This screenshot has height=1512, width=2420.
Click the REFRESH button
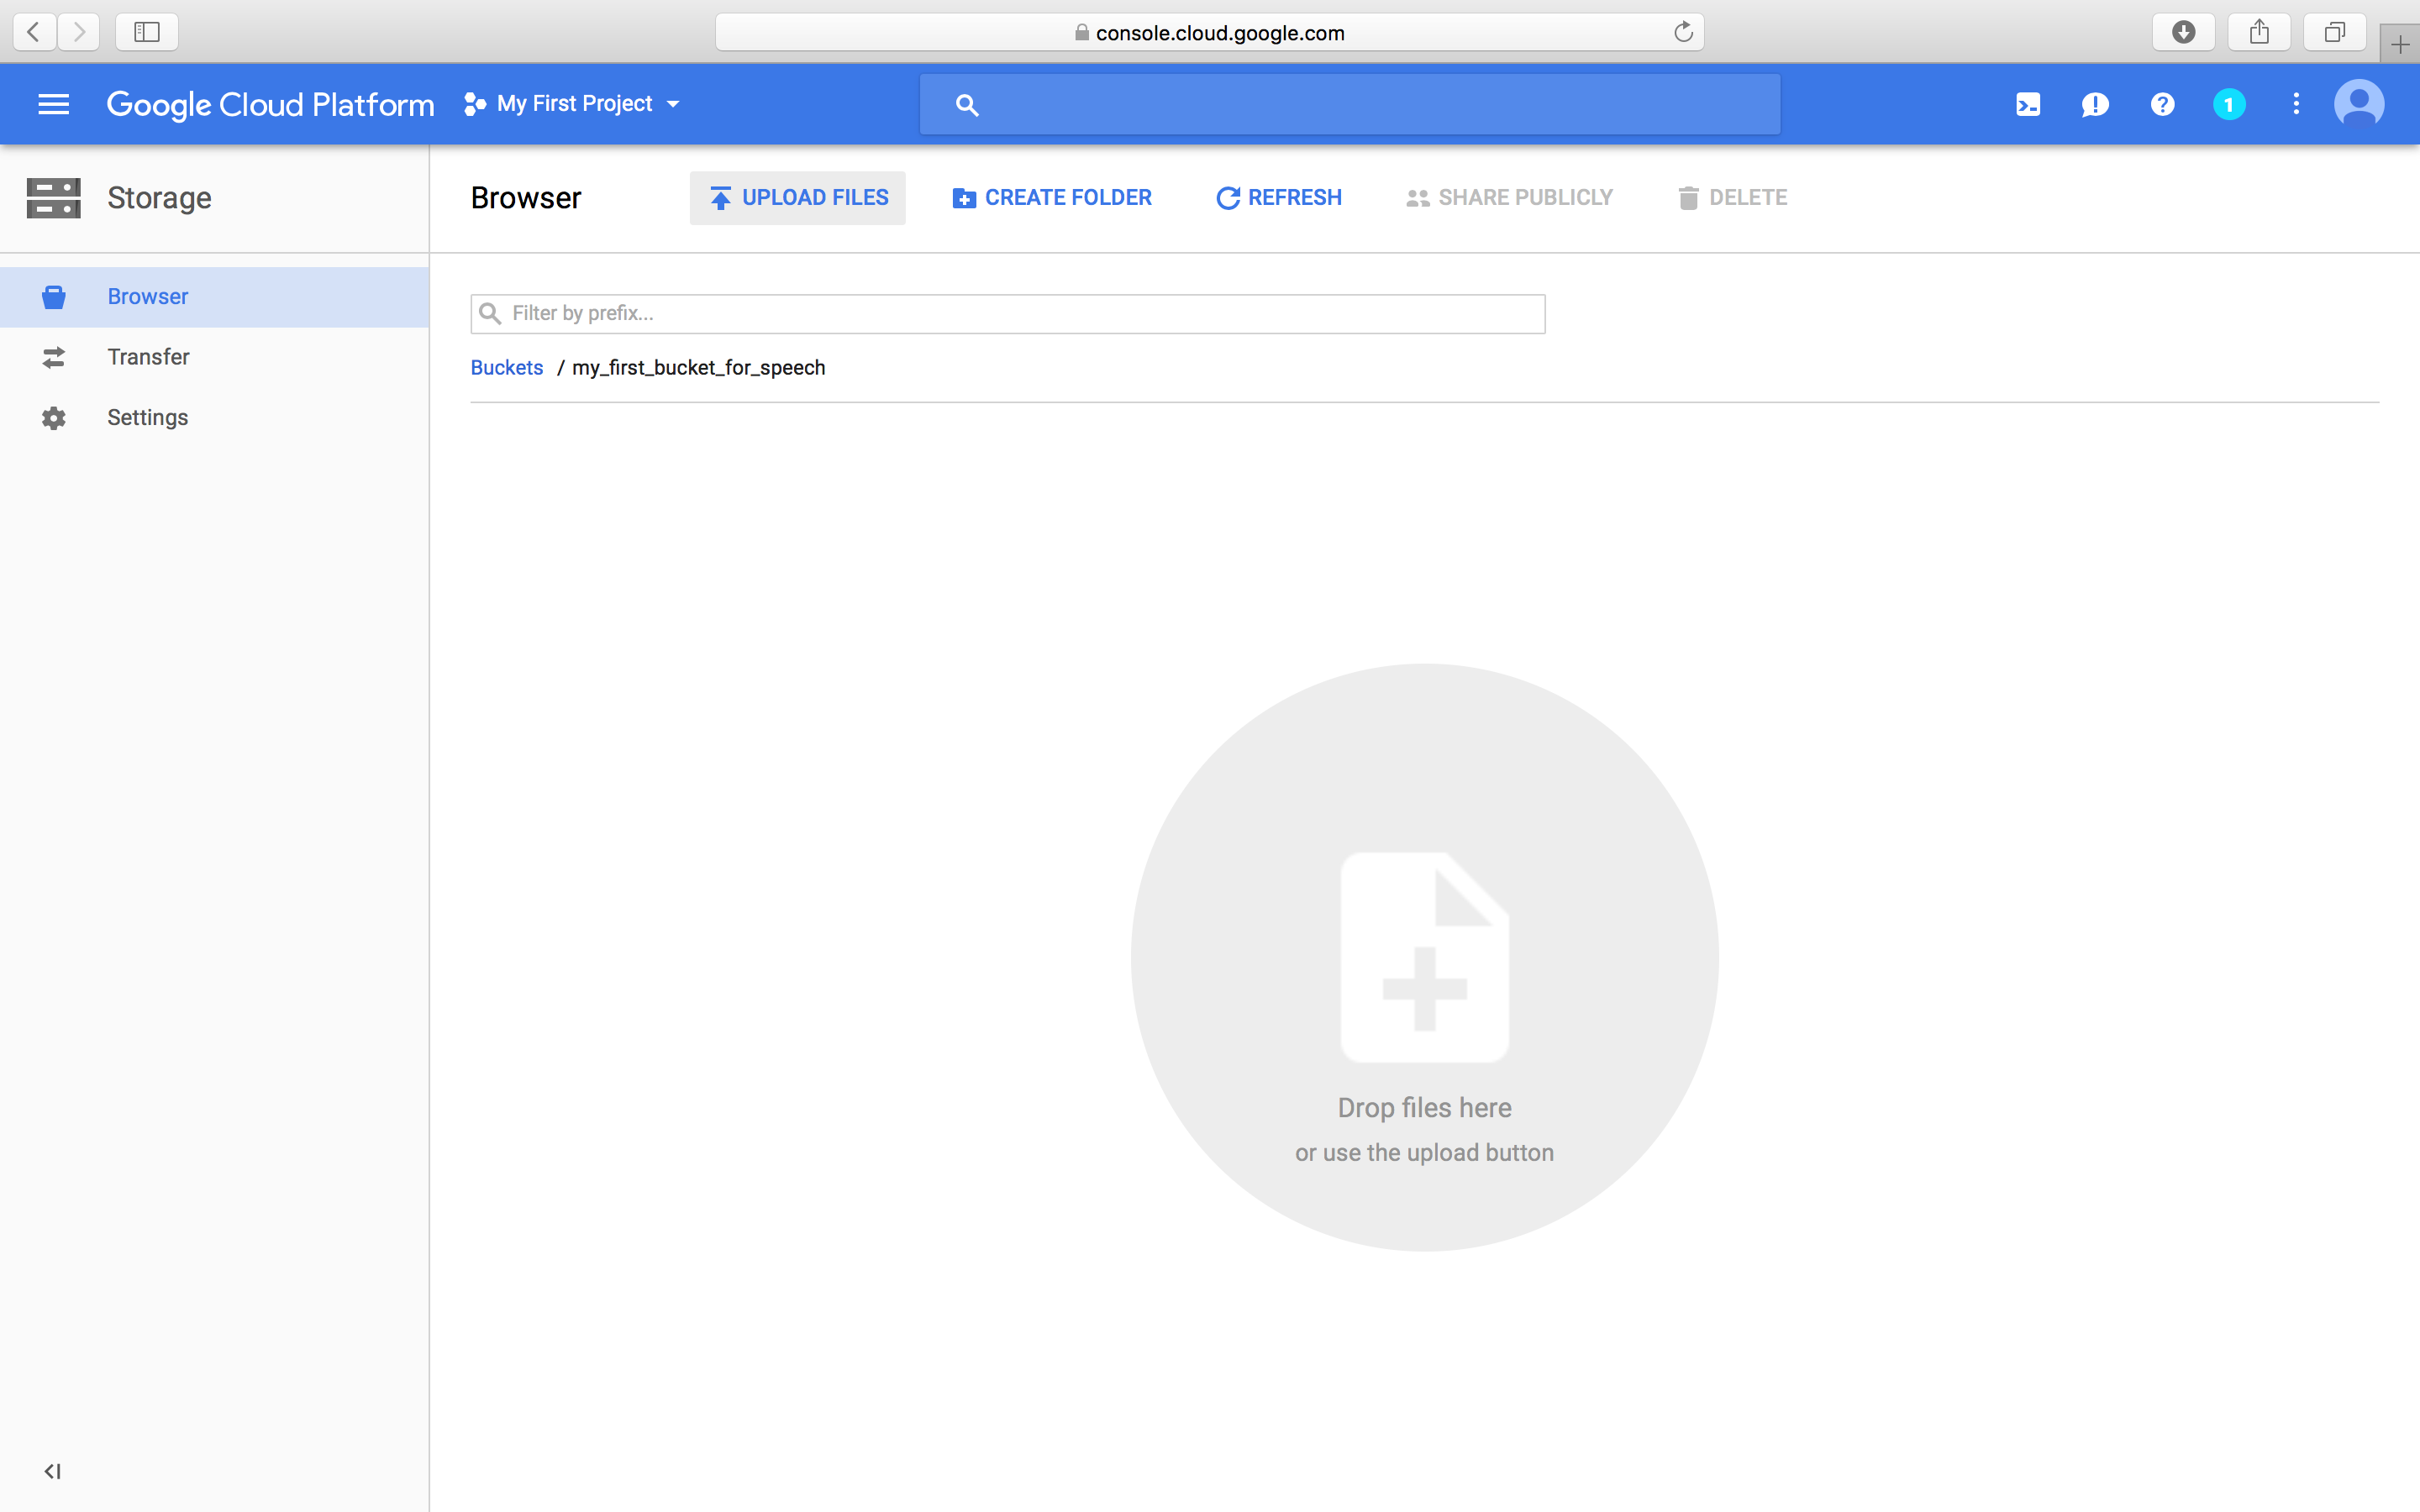[1279, 198]
